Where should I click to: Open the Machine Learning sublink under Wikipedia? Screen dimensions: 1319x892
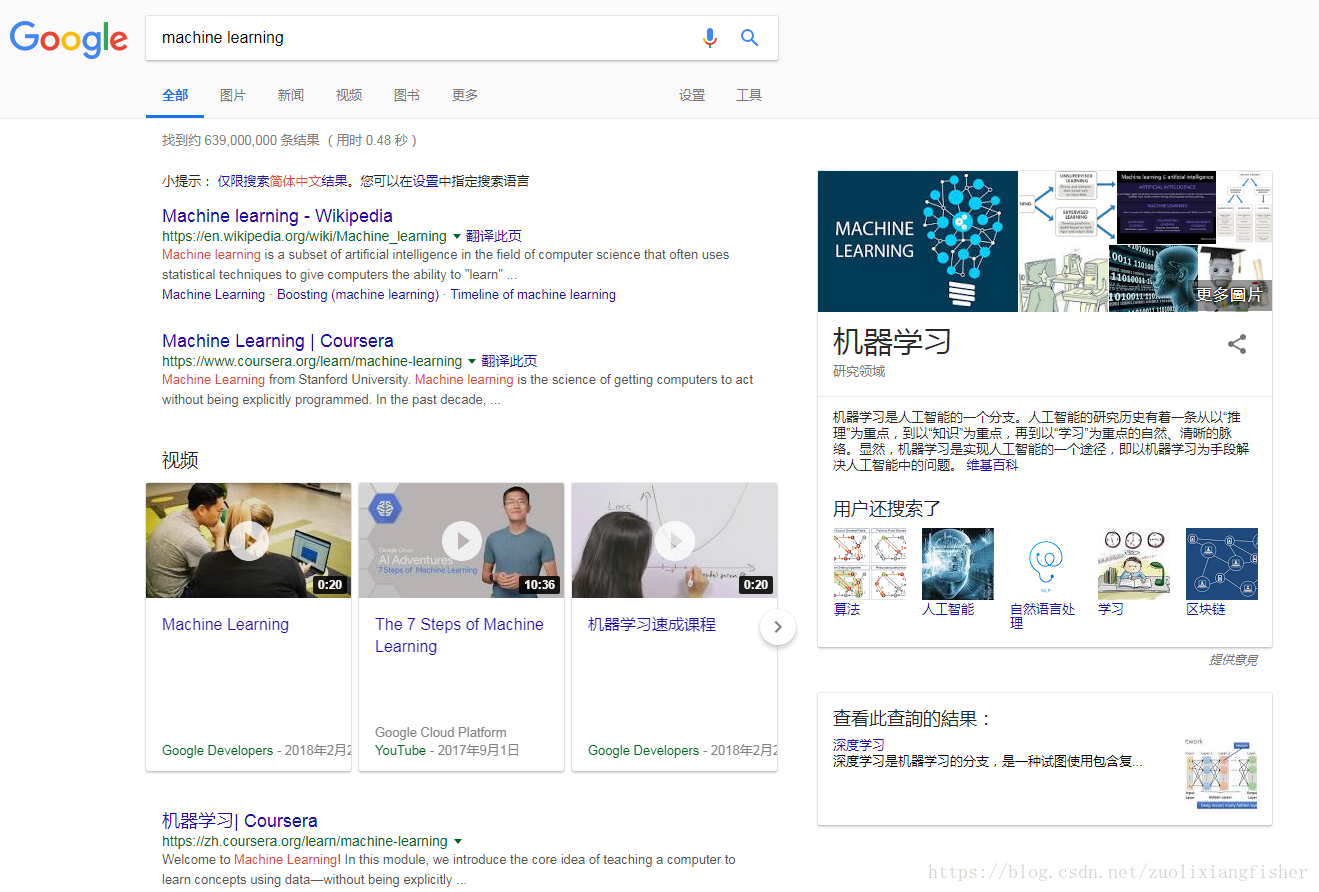tap(213, 295)
